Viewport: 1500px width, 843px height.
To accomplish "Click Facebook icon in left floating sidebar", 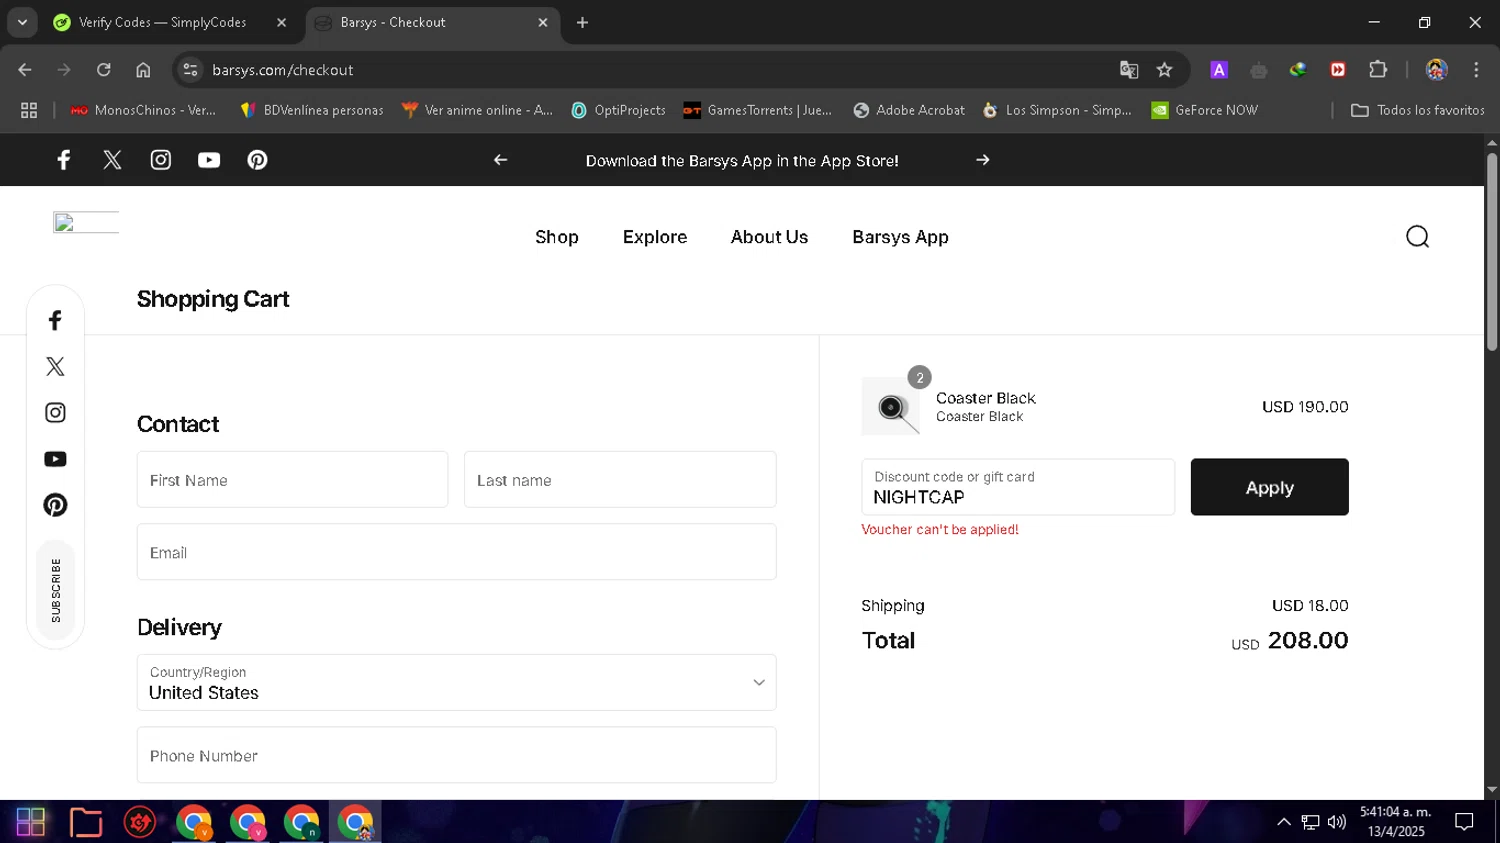I will click(55, 320).
